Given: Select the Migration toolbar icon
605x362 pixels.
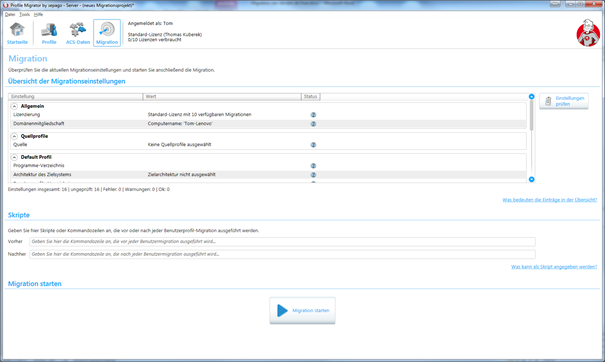Looking at the screenshot, I should (107, 33).
